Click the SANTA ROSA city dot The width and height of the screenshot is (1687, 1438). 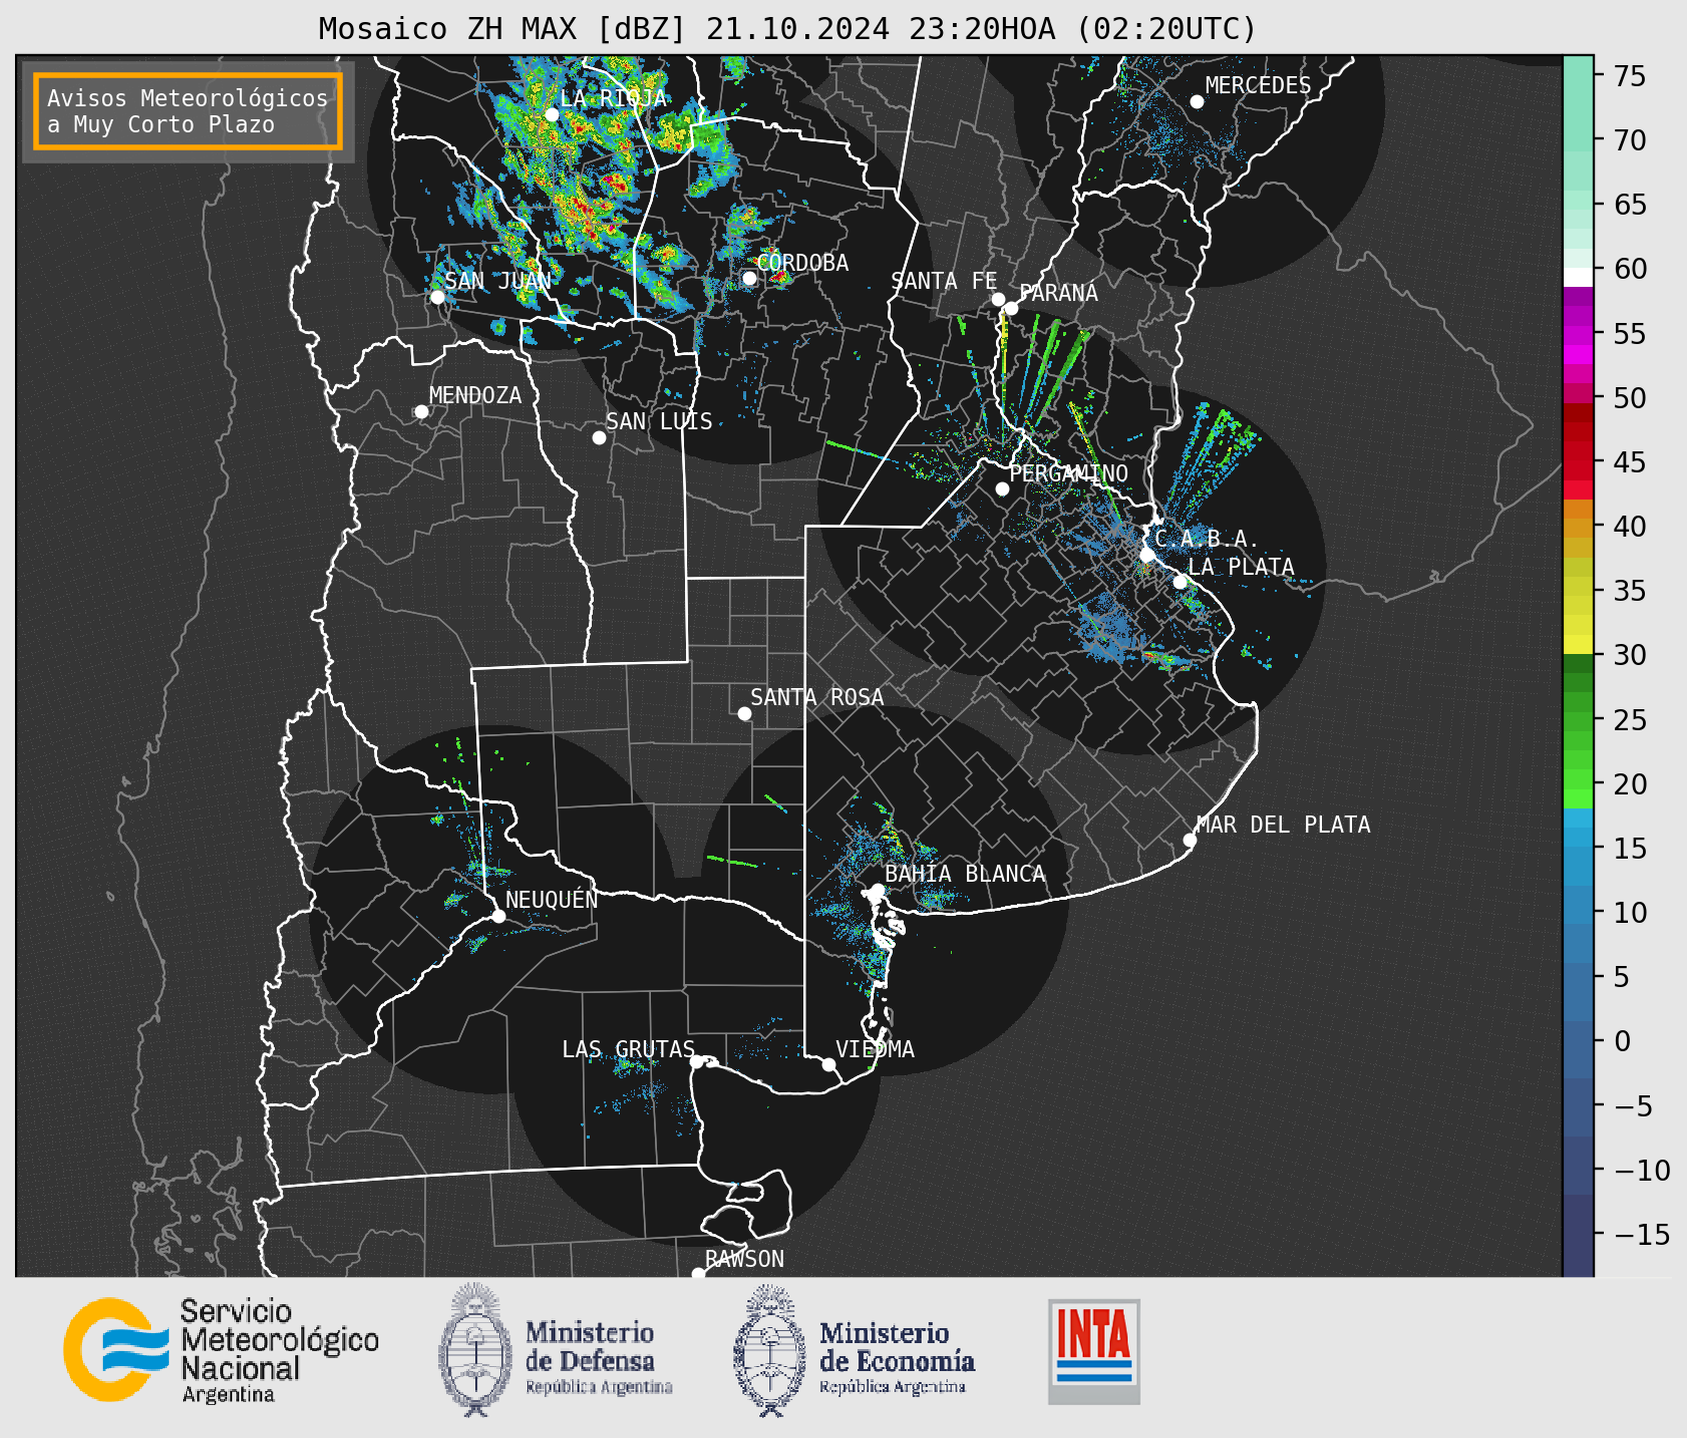[x=744, y=713]
